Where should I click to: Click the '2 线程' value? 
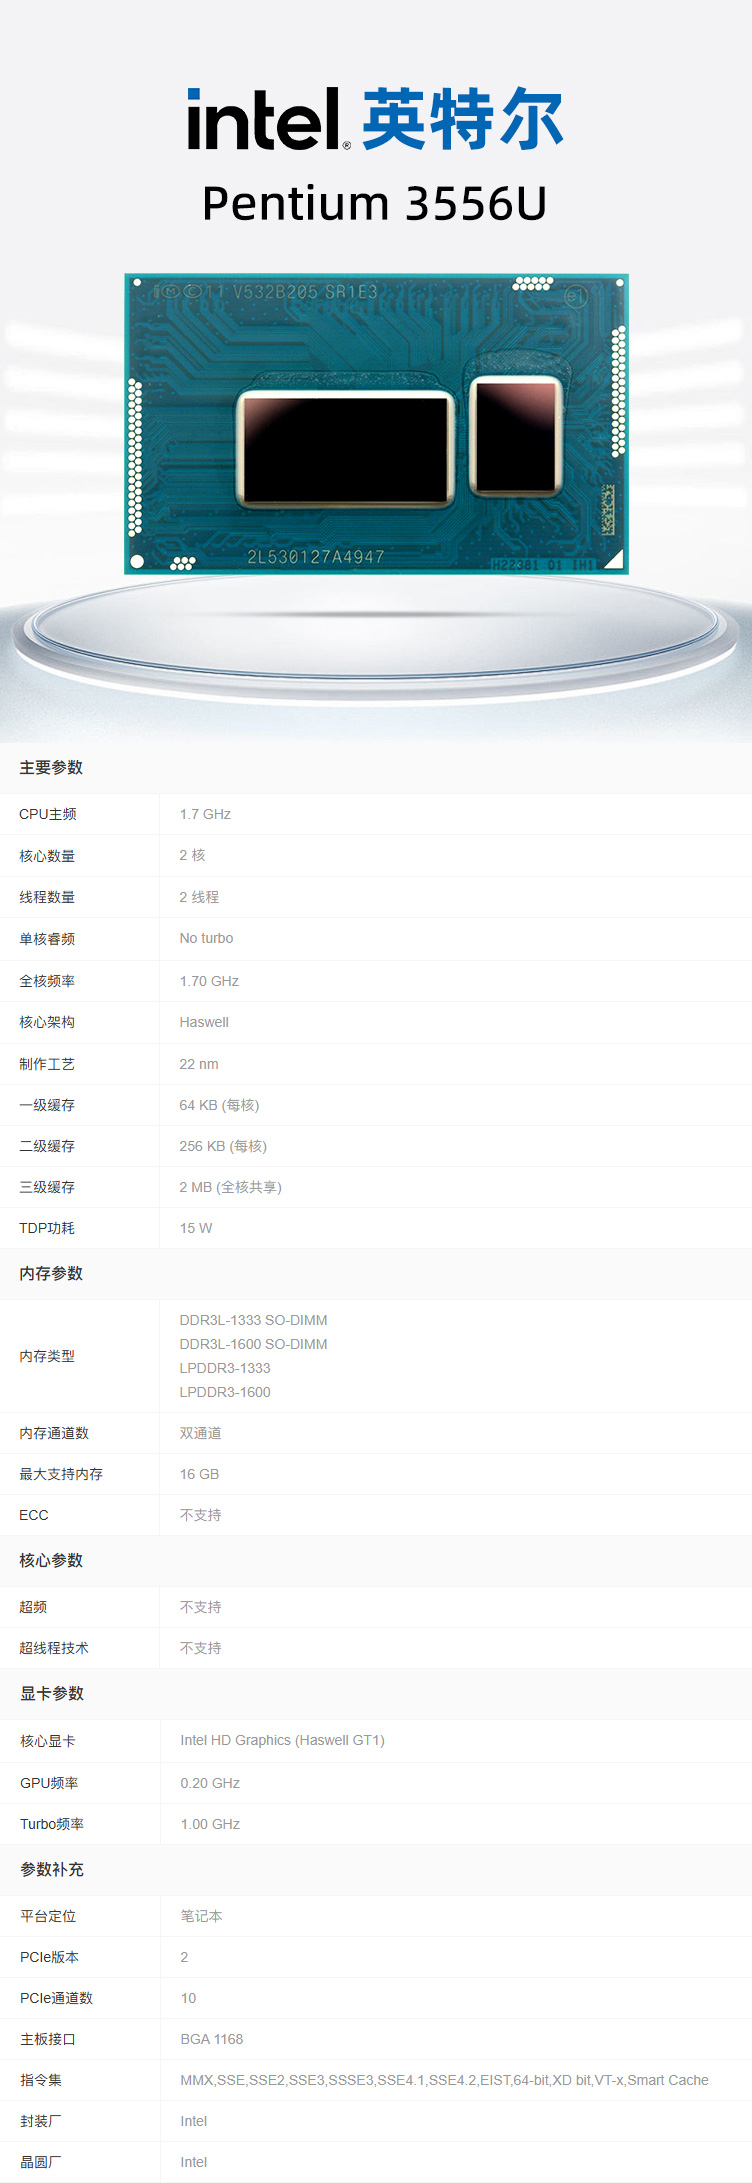199,897
